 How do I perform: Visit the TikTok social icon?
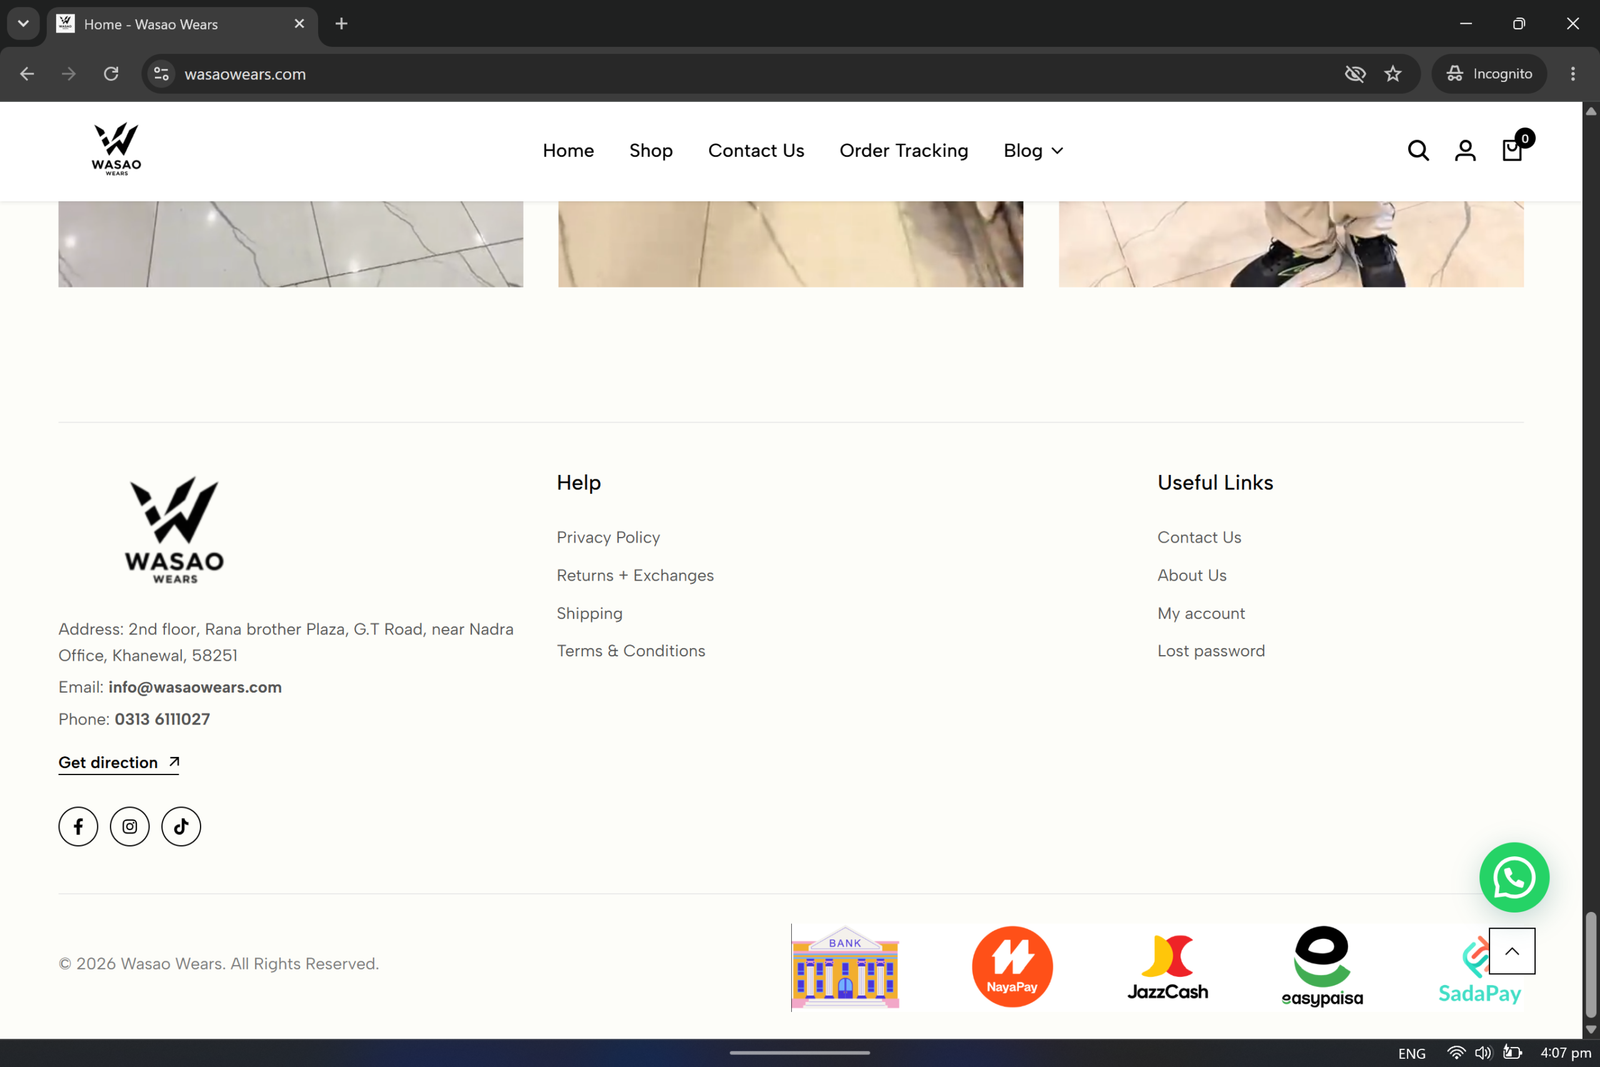pos(181,826)
